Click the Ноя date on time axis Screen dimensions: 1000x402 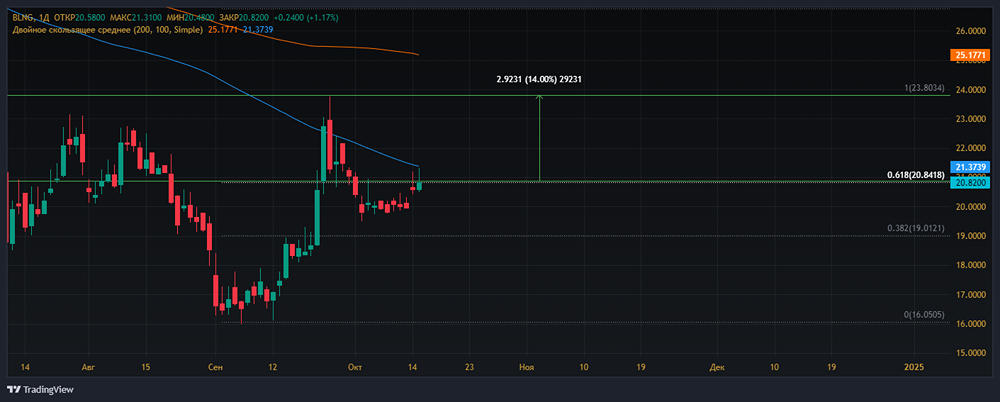click(526, 368)
